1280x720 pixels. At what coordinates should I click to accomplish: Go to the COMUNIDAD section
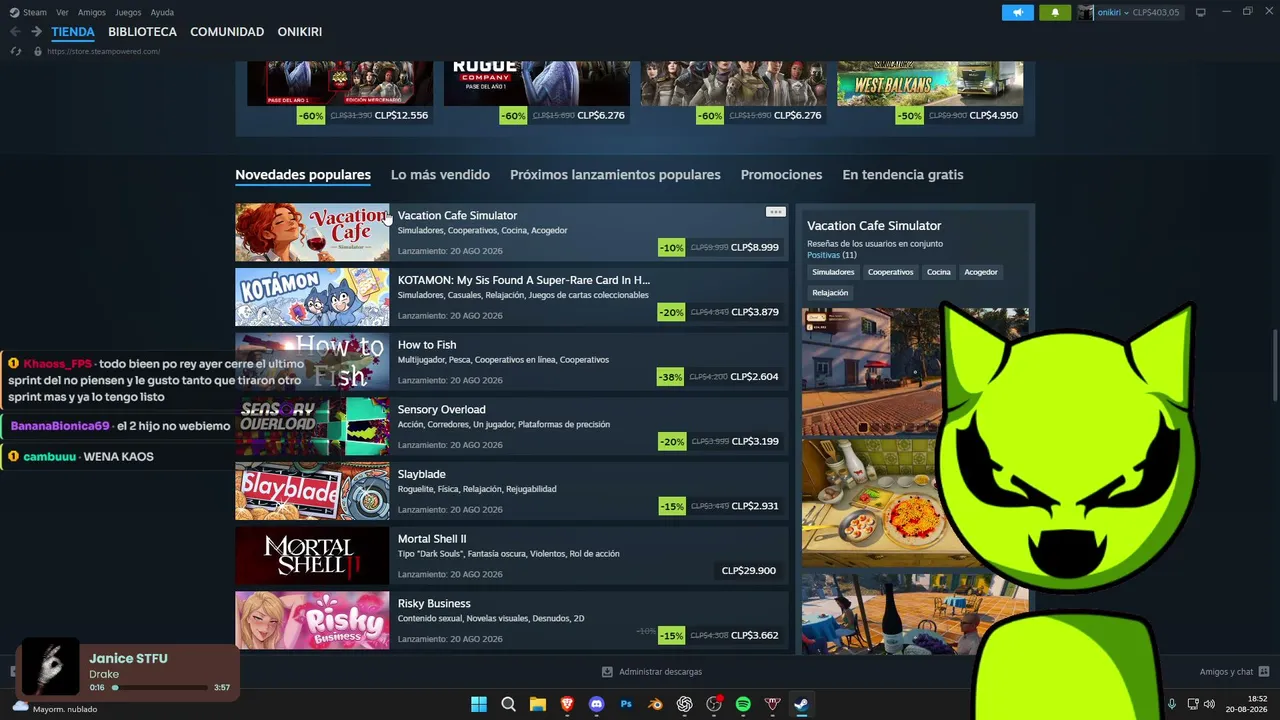pyautogui.click(x=227, y=32)
